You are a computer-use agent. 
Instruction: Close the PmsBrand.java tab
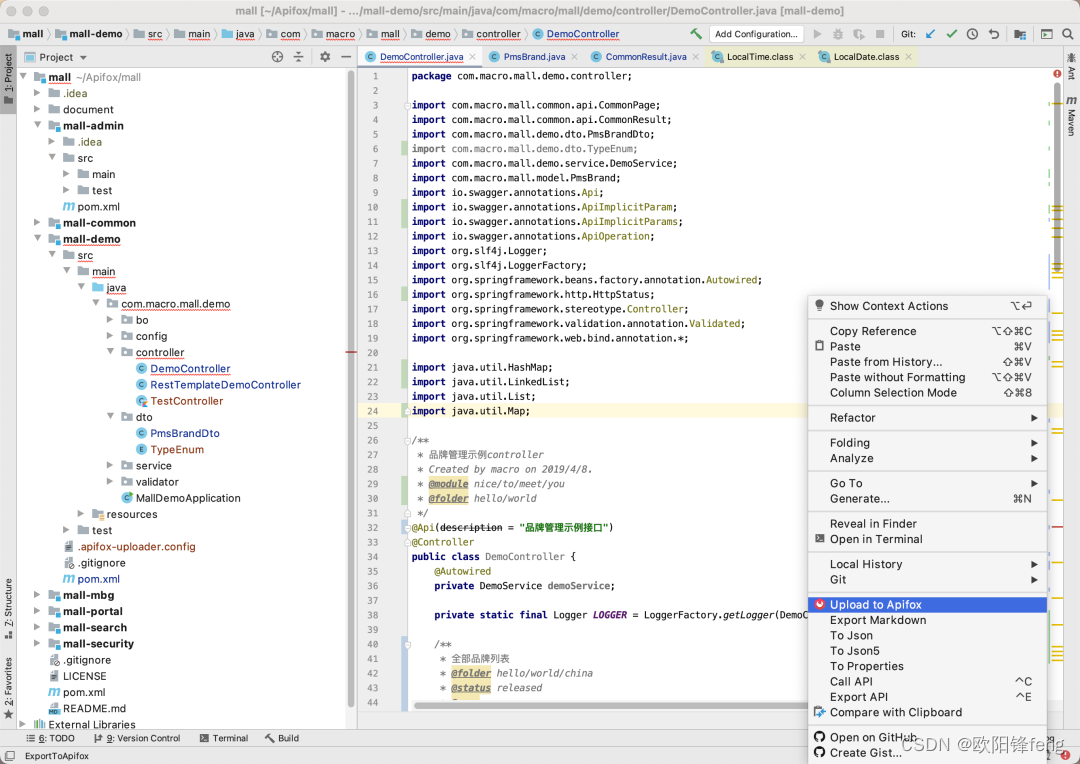coord(574,57)
